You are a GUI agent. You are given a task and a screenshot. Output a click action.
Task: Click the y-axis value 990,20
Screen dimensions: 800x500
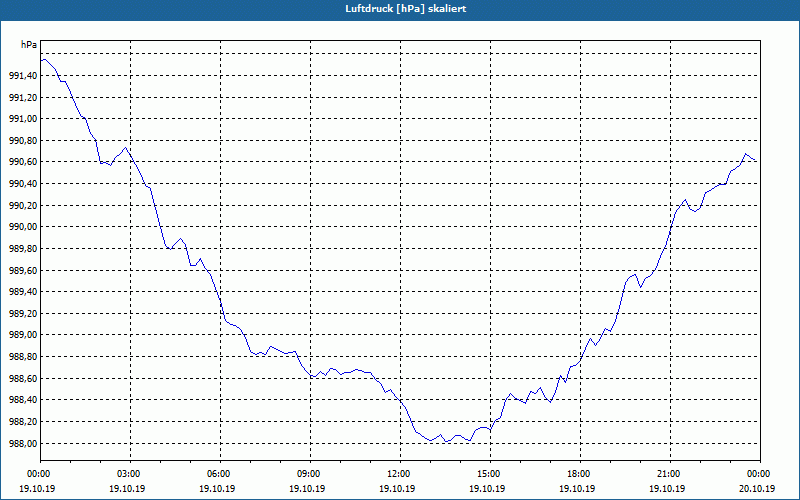click(x=23, y=206)
